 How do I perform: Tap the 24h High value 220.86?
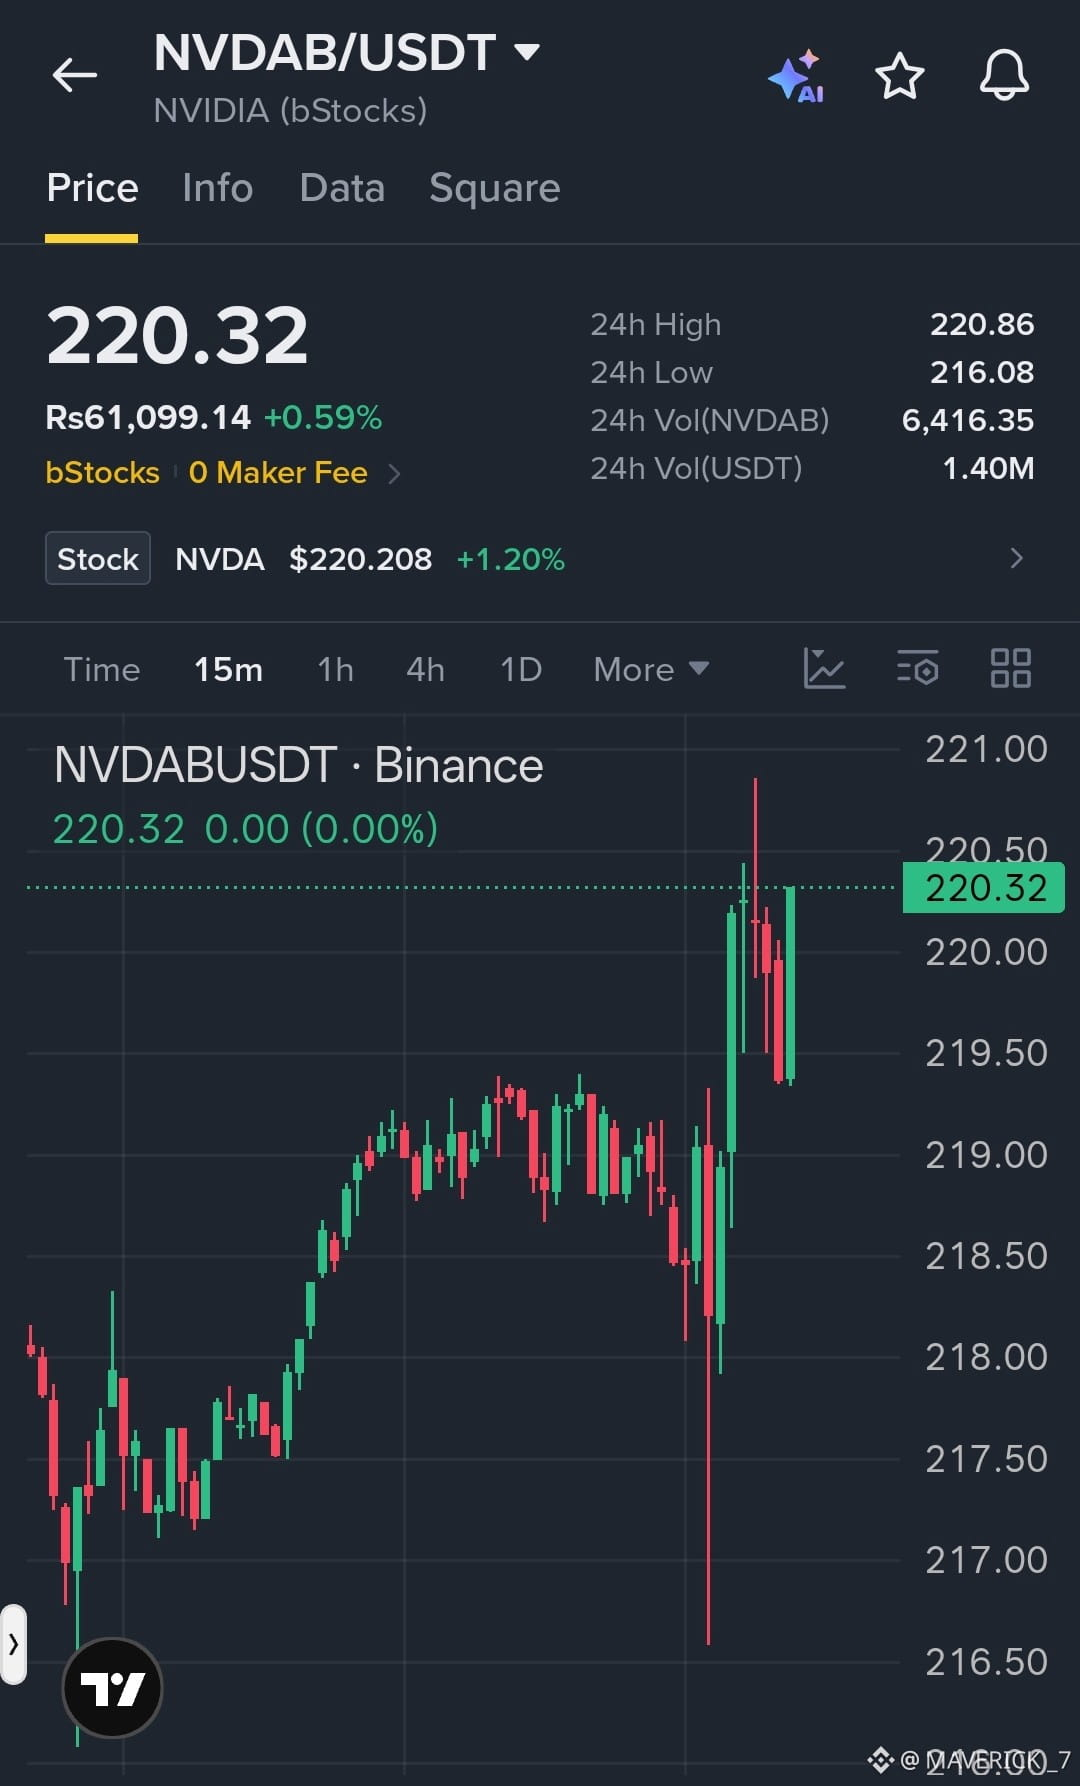point(982,324)
